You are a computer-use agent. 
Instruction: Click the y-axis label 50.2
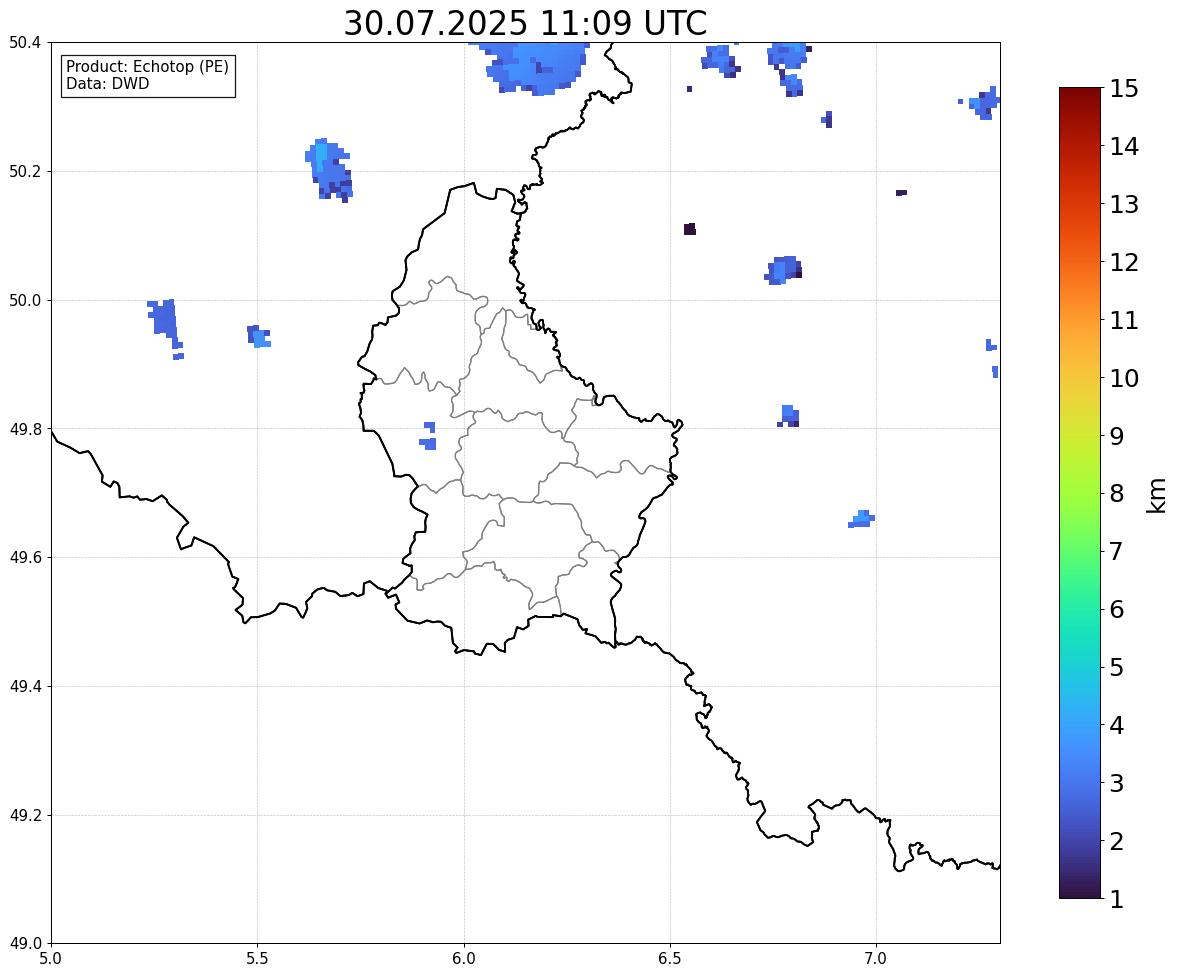[24, 171]
